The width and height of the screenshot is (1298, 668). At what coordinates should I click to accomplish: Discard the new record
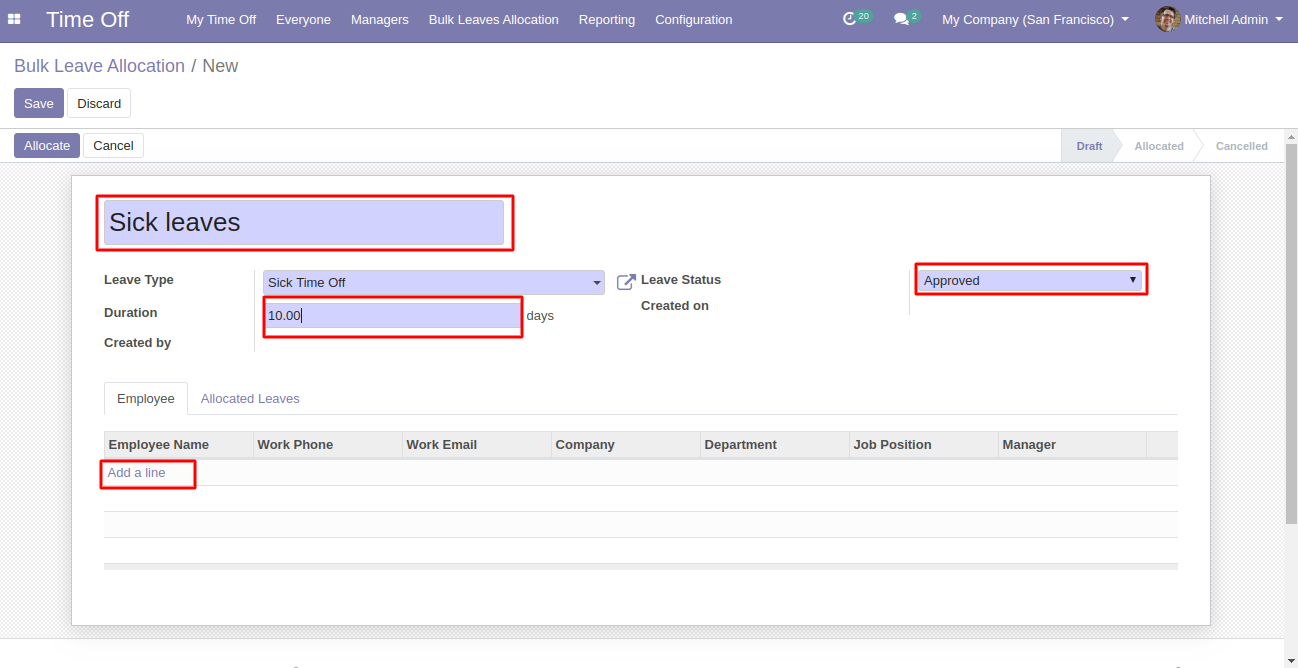[99, 103]
